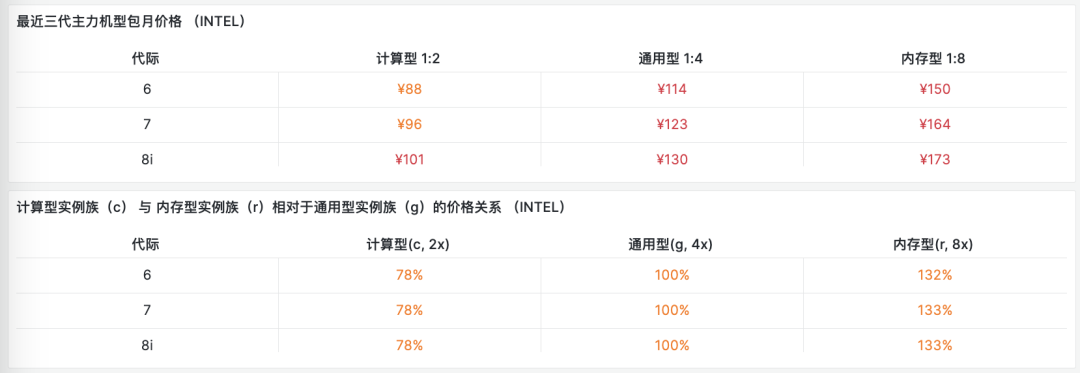Select the ¥164 memory price cell
Image resolution: width=1080 pixels, height=373 pixels.
(935, 125)
